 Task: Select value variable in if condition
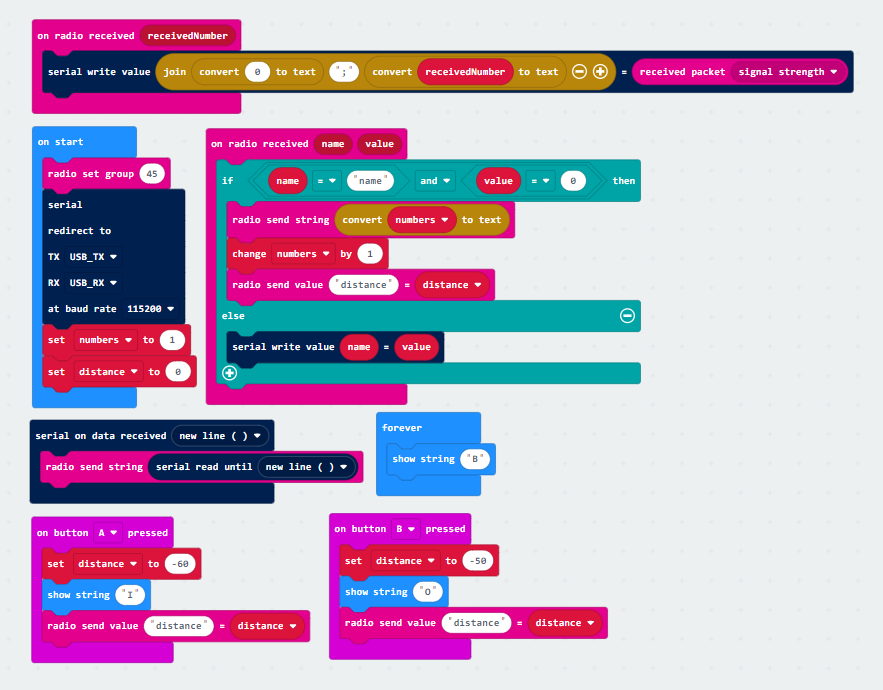click(498, 181)
